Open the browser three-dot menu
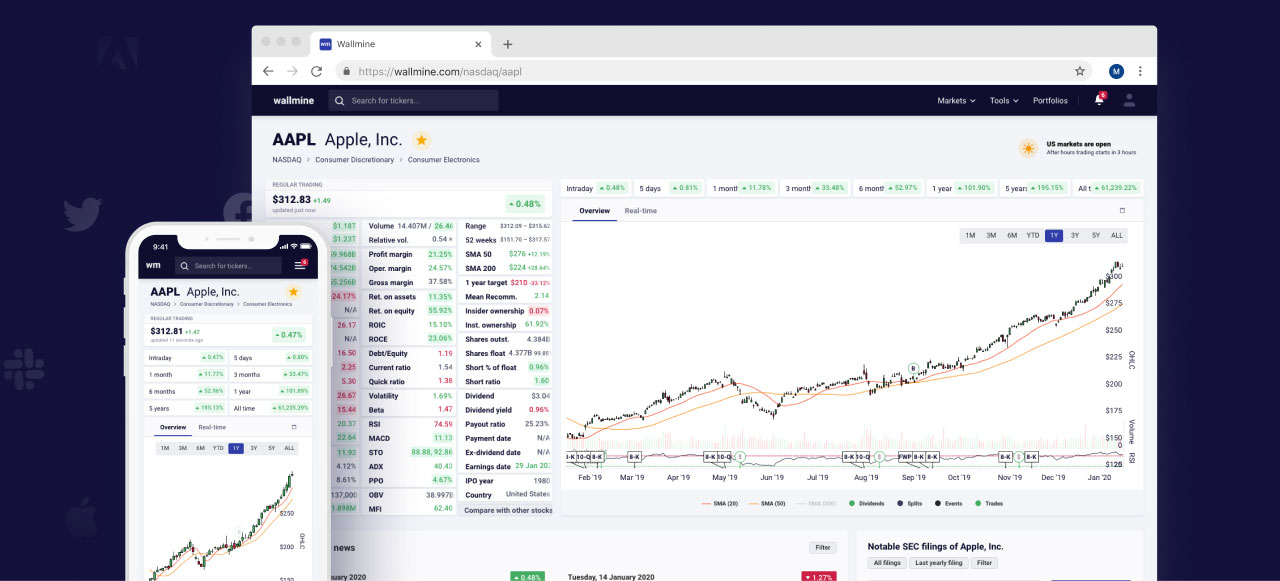This screenshot has height=581, width=1280. 1140,71
